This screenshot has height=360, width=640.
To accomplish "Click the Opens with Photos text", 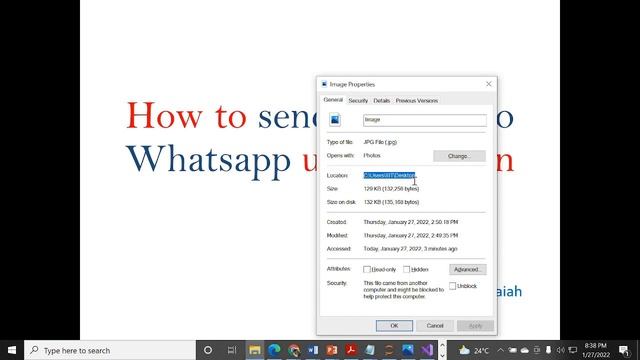I will [372, 156].
